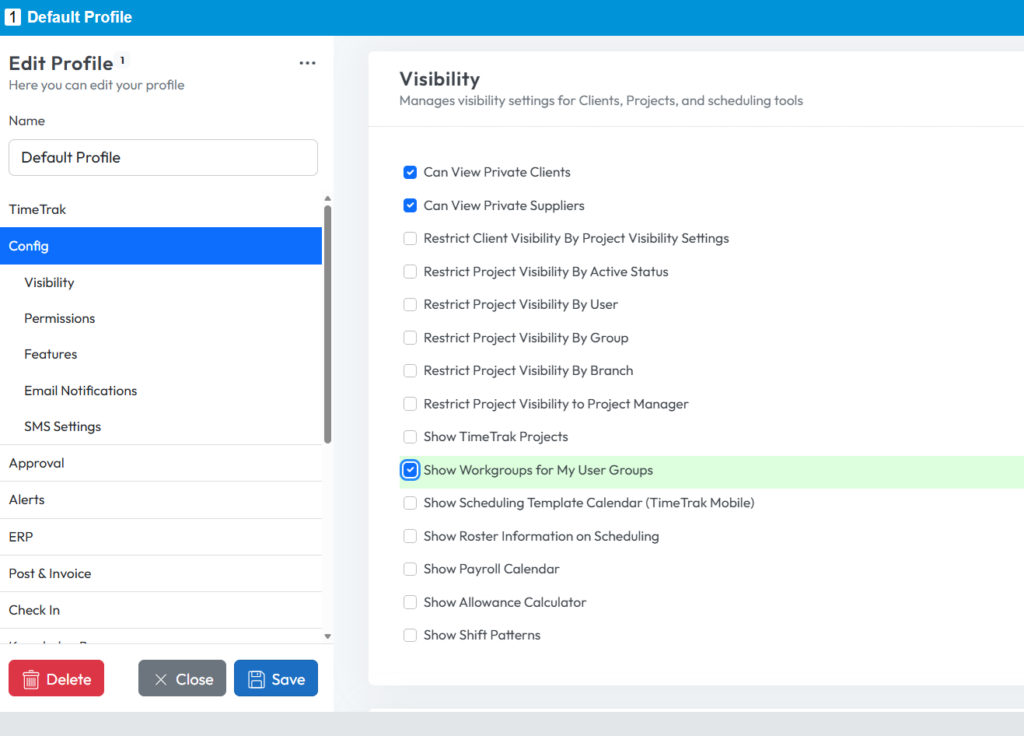The height and width of the screenshot is (736, 1024).
Task: Go to SMS Settings
Action: [63, 426]
